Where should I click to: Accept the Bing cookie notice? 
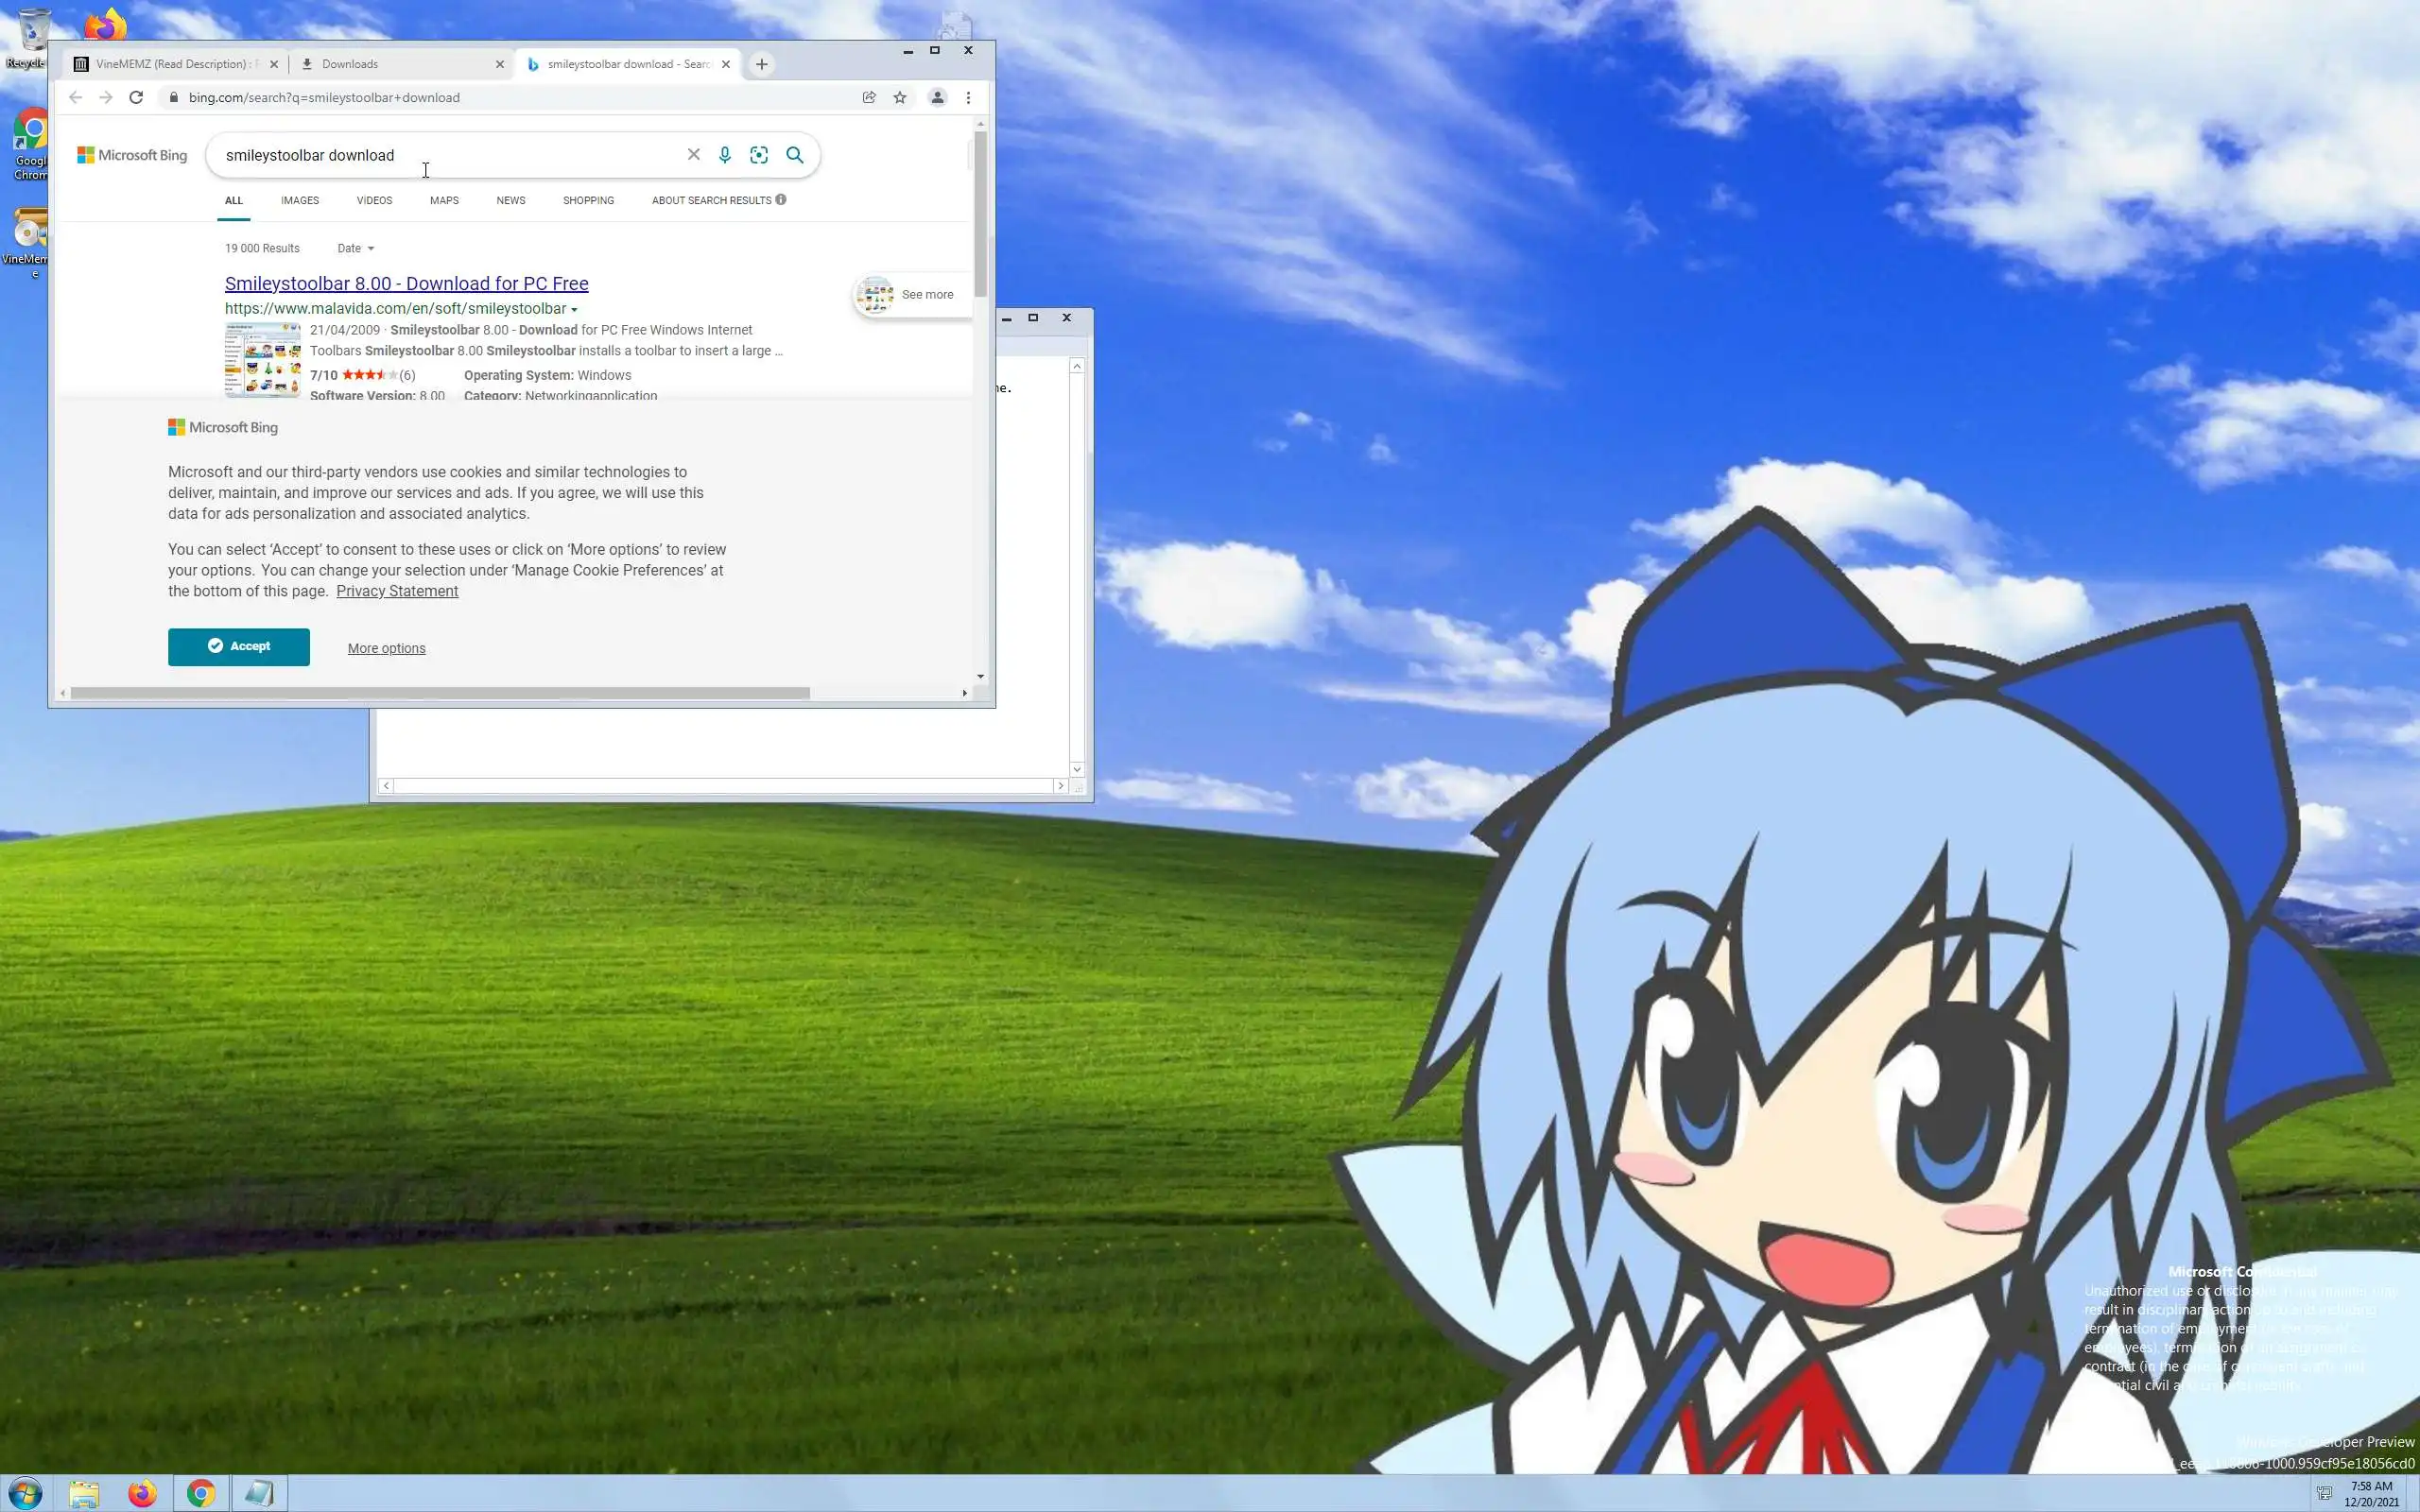click(x=239, y=646)
